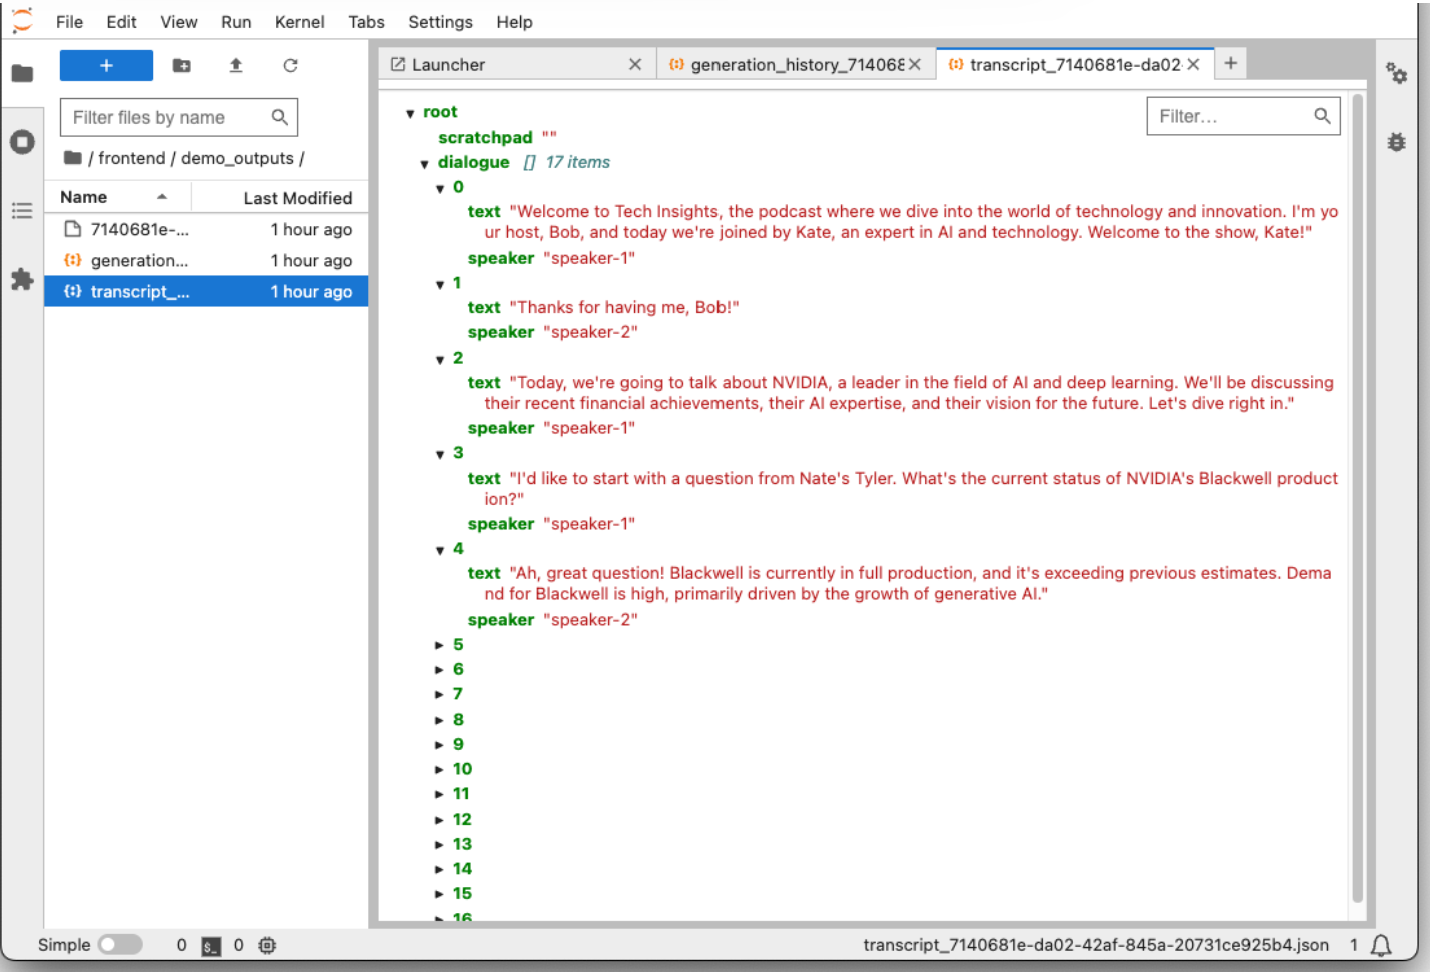This screenshot has width=1430, height=972.
Task: Click the New Folder icon
Action: coord(181,66)
